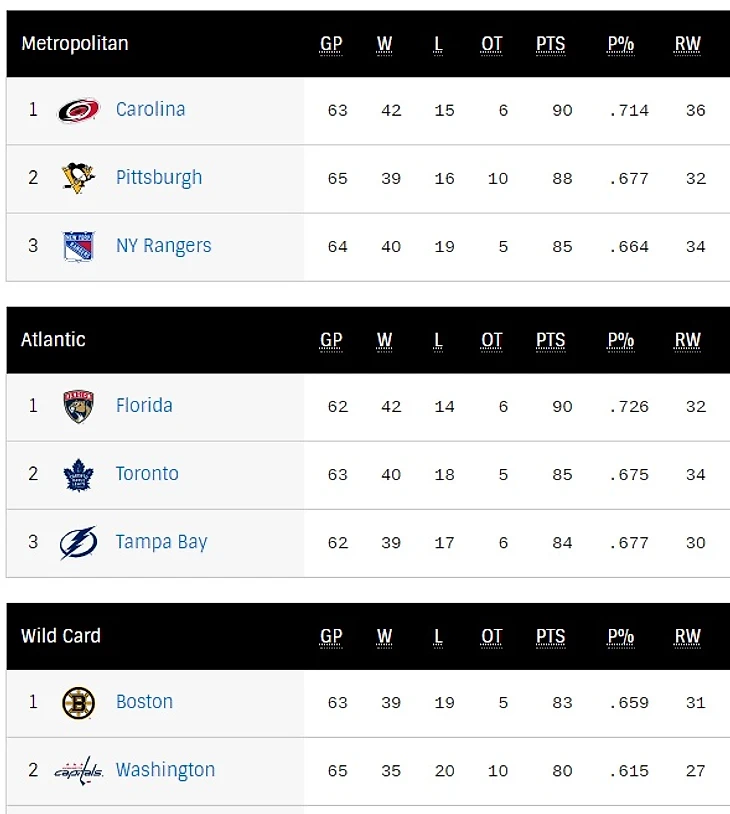Click the Pittsburgh Penguins logo

pyautogui.click(x=78, y=178)
